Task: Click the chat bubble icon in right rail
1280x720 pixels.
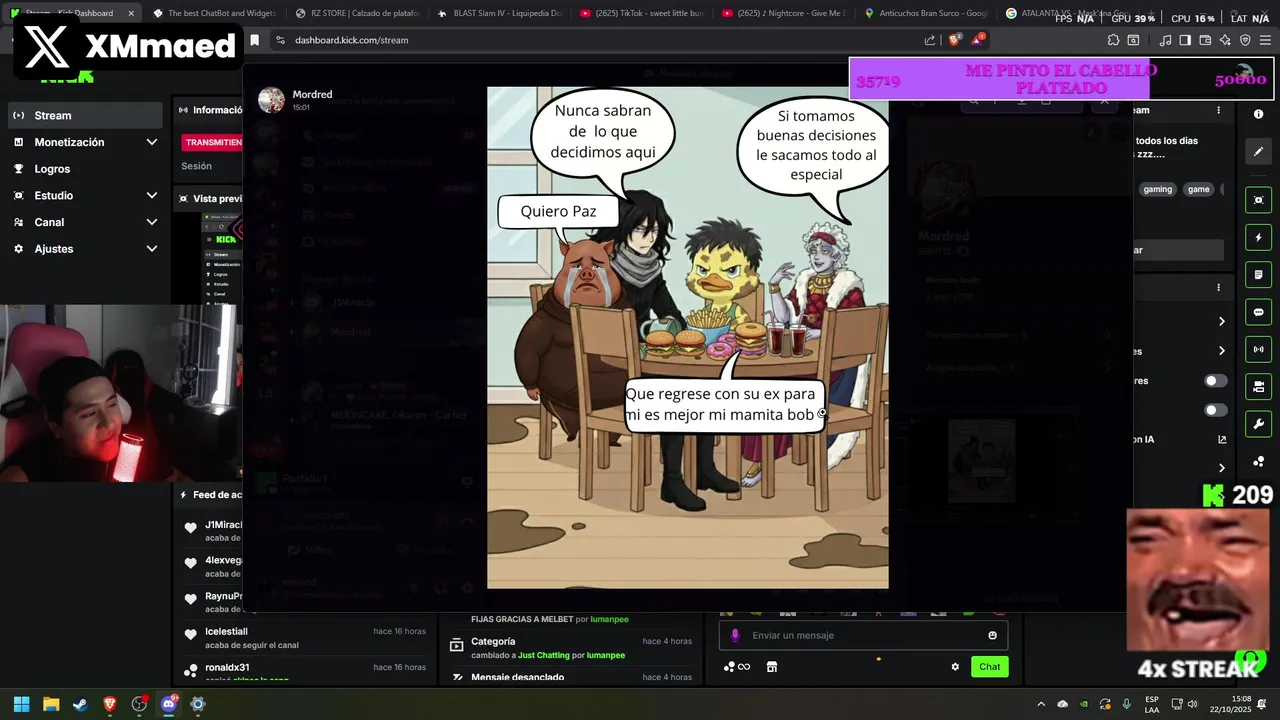Action: [1258, 312]
